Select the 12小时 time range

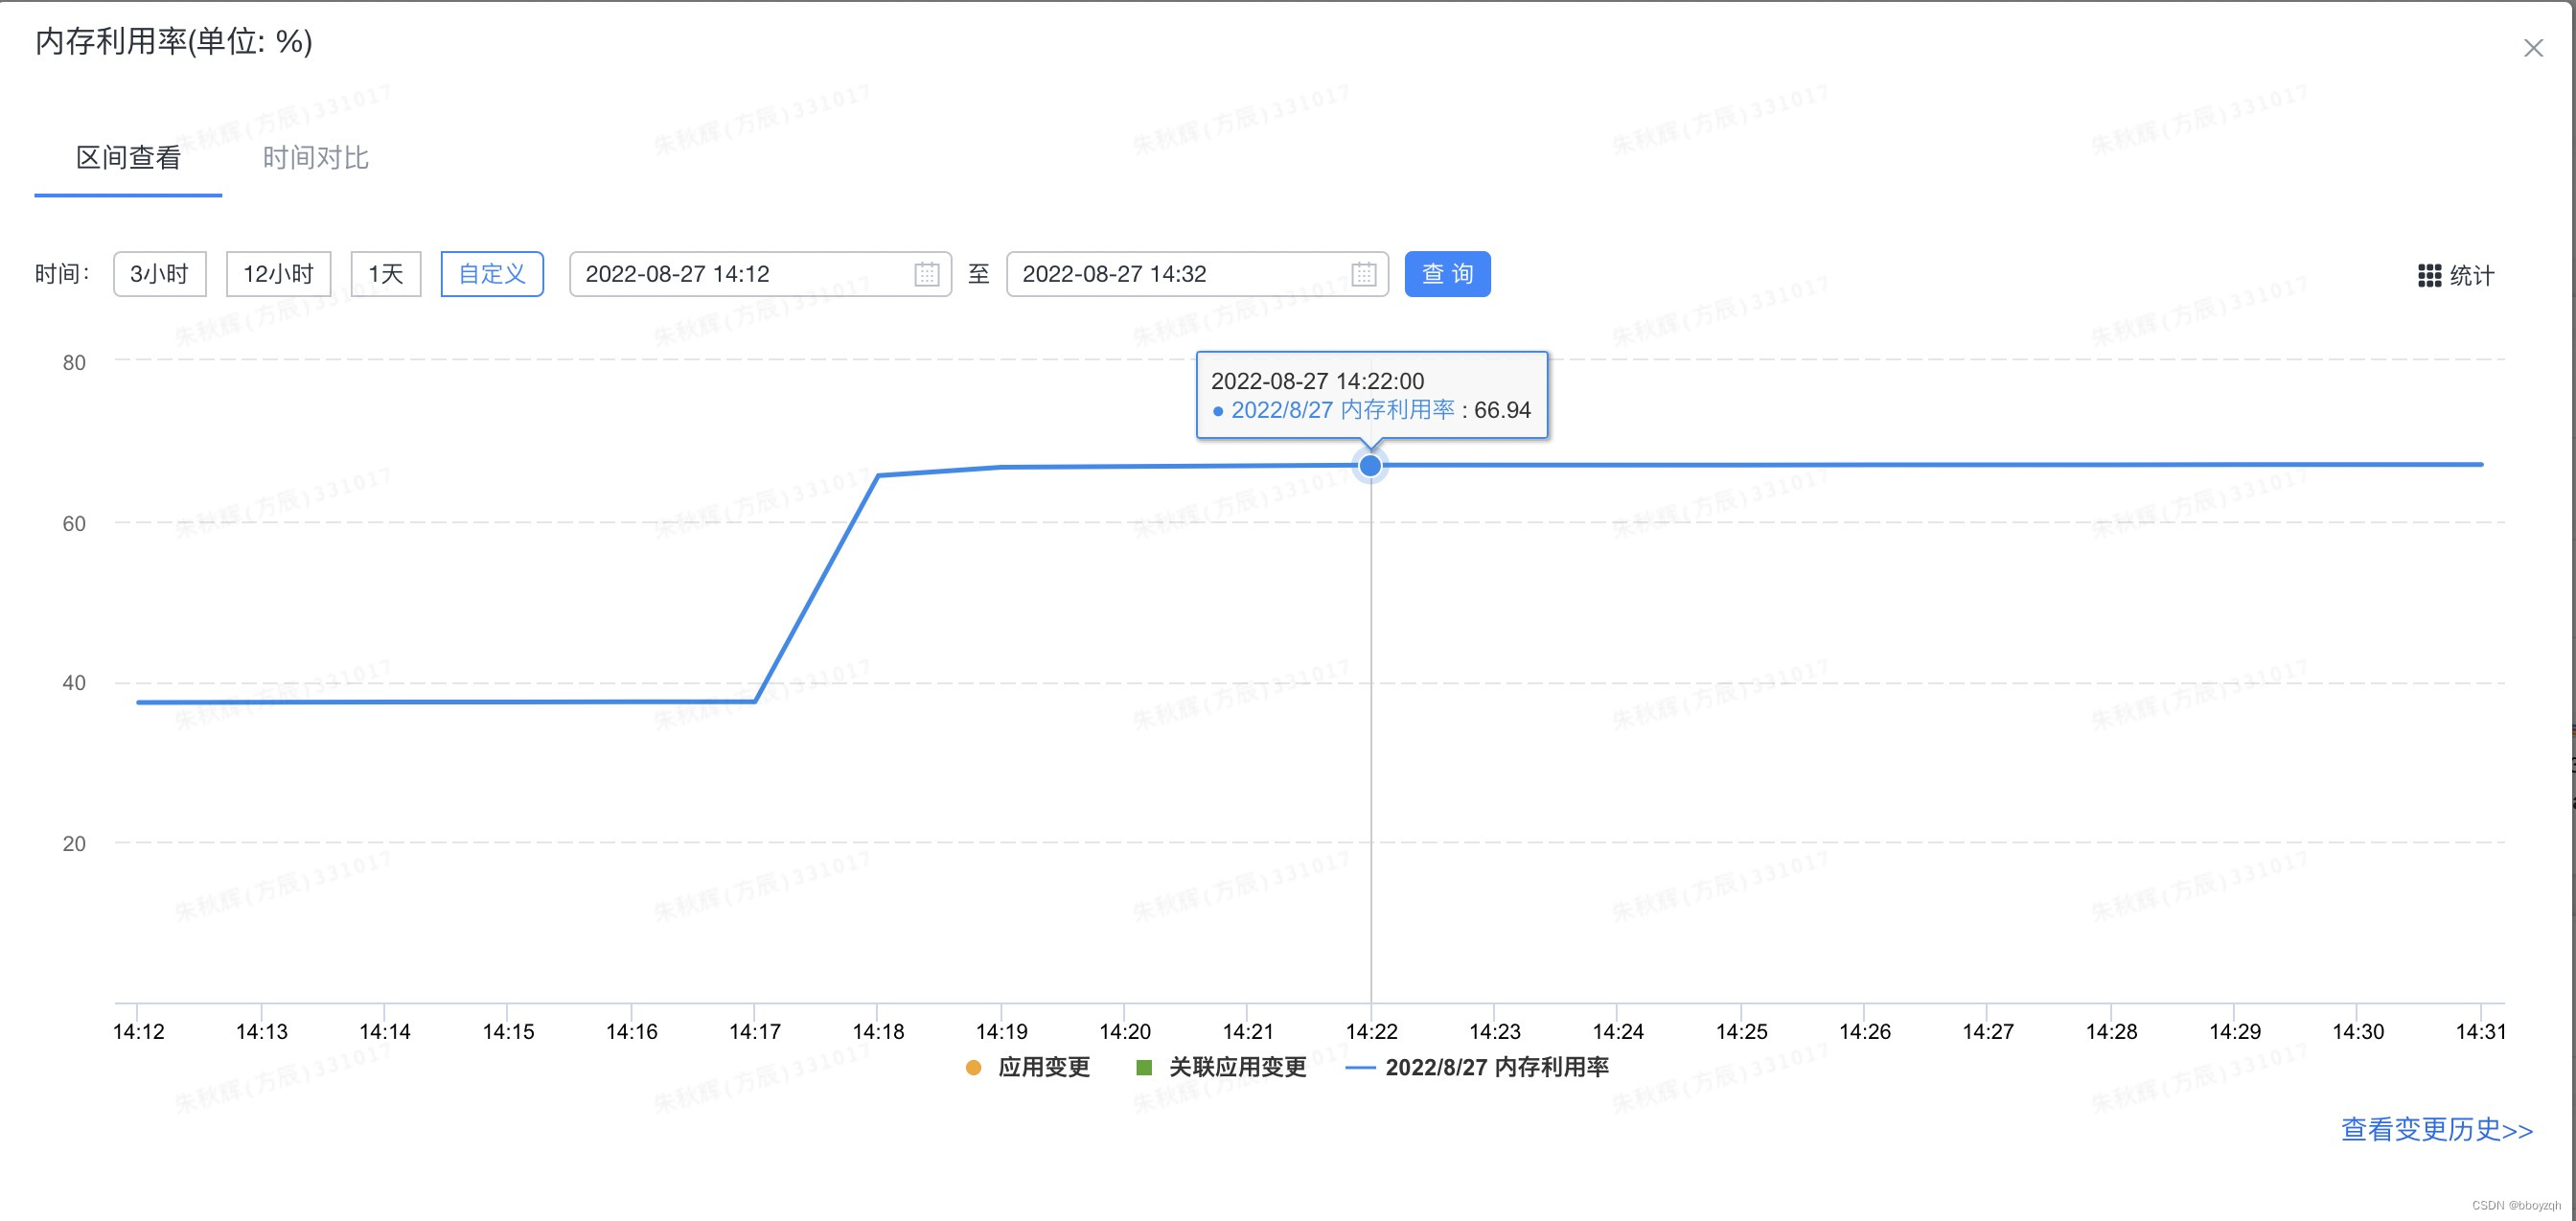[278, 274]
